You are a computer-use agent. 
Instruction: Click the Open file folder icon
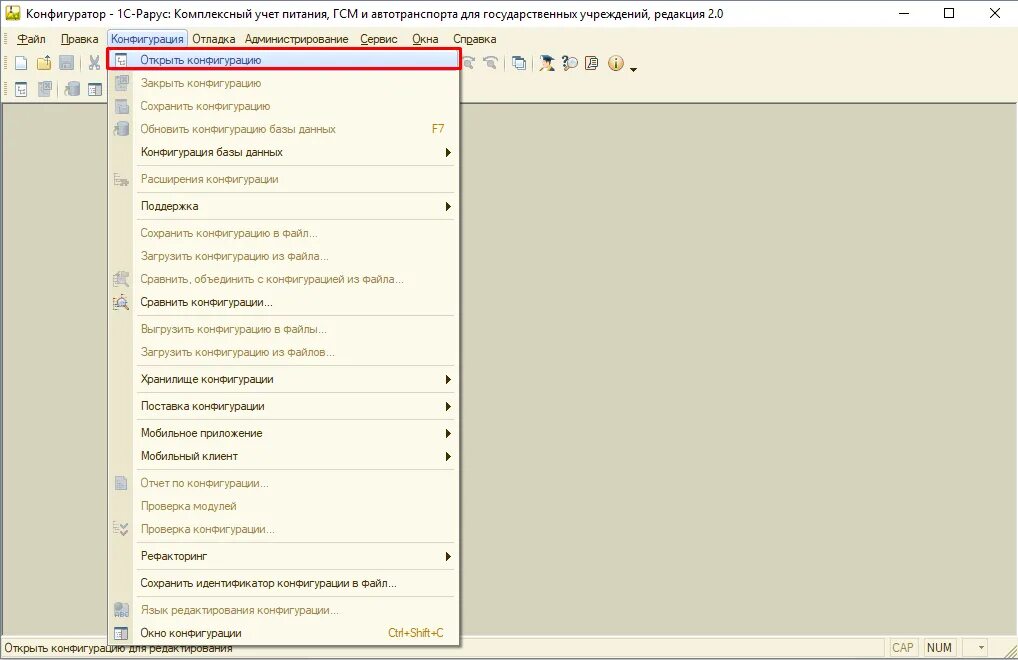[x=43, y=63]
